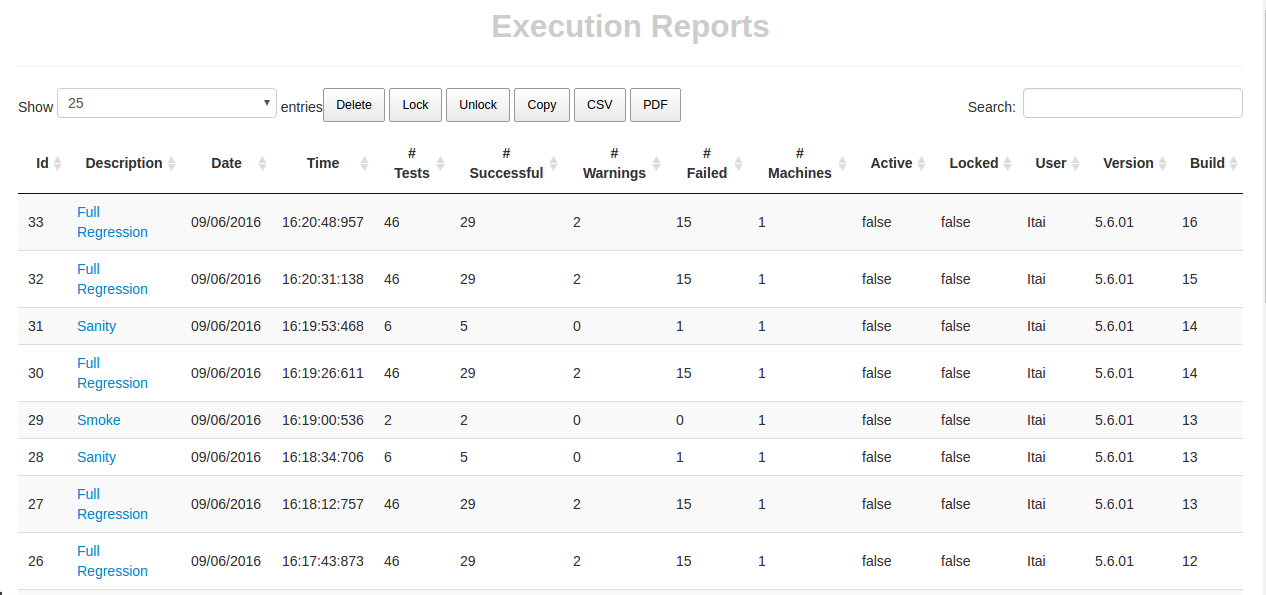Copy the table with Copy button
The width and height of the screenshot is (1266, 595).
542,105
